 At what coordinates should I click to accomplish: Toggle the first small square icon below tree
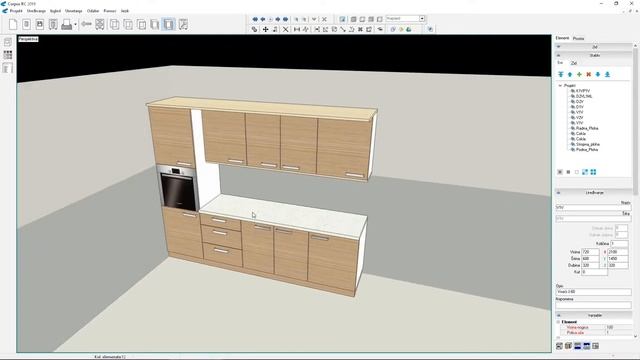pos(560,172)
